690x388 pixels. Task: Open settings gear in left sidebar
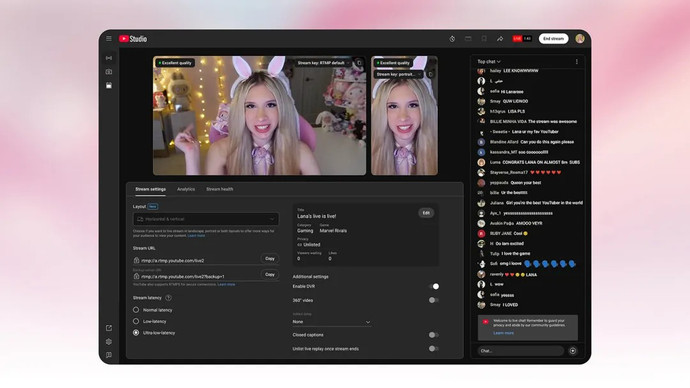(x=109, y=342)
